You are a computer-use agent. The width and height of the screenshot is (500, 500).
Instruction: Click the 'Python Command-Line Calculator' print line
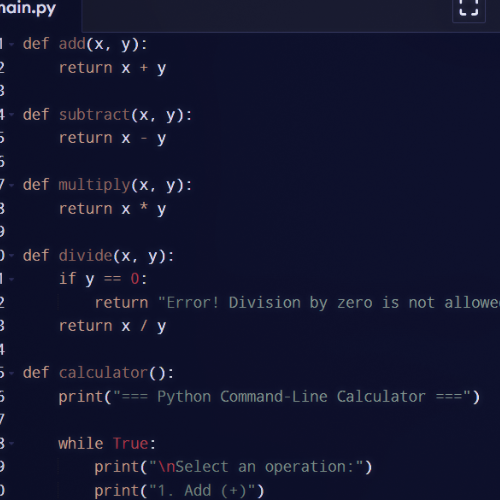point(269,397)
